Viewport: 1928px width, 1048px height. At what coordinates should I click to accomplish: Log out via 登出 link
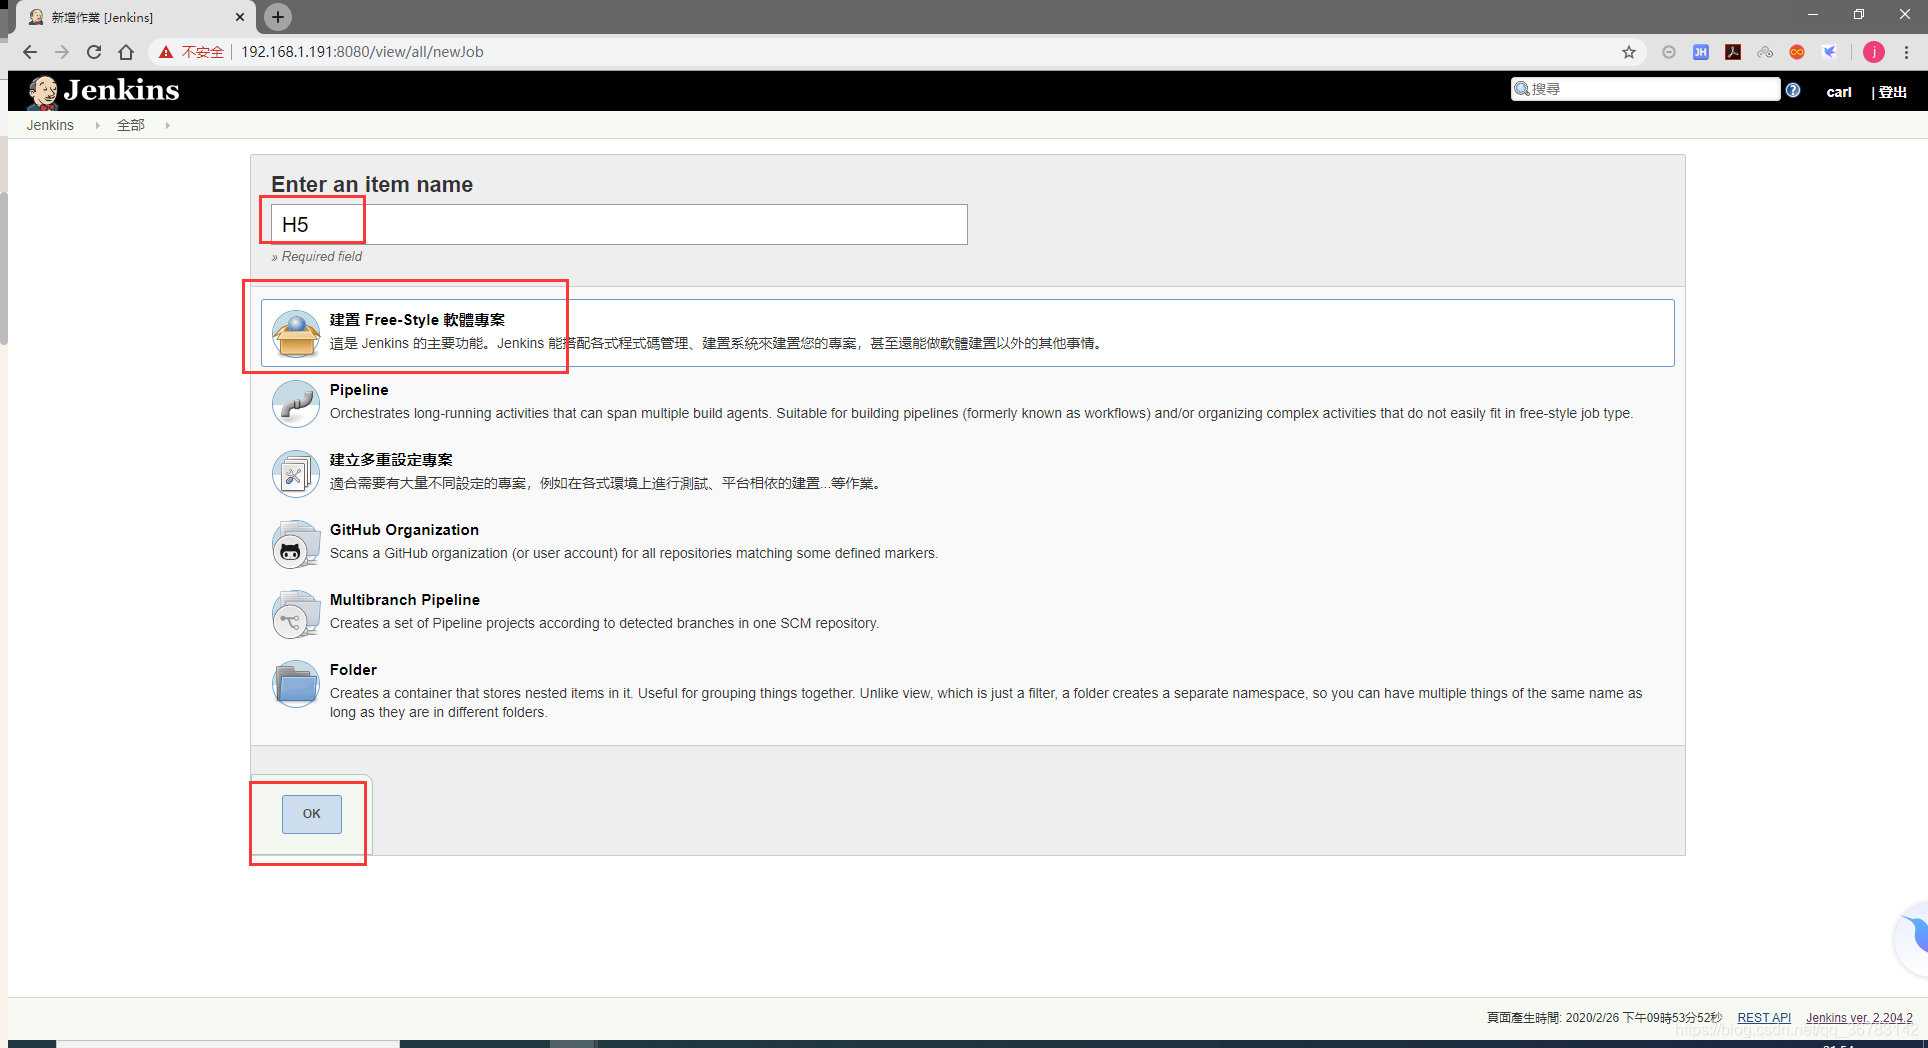tap(1893, 92)
